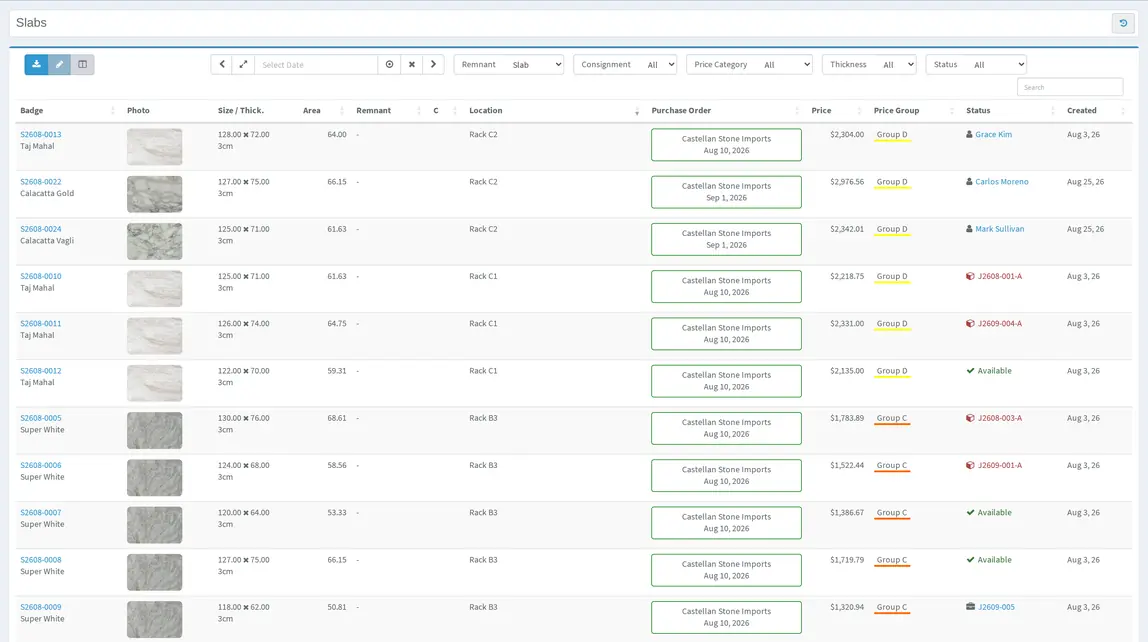The height and width of the screenshot is (642, 1148).
Task: Open job J2608-003-A link
Action: tap(1000, 418)
